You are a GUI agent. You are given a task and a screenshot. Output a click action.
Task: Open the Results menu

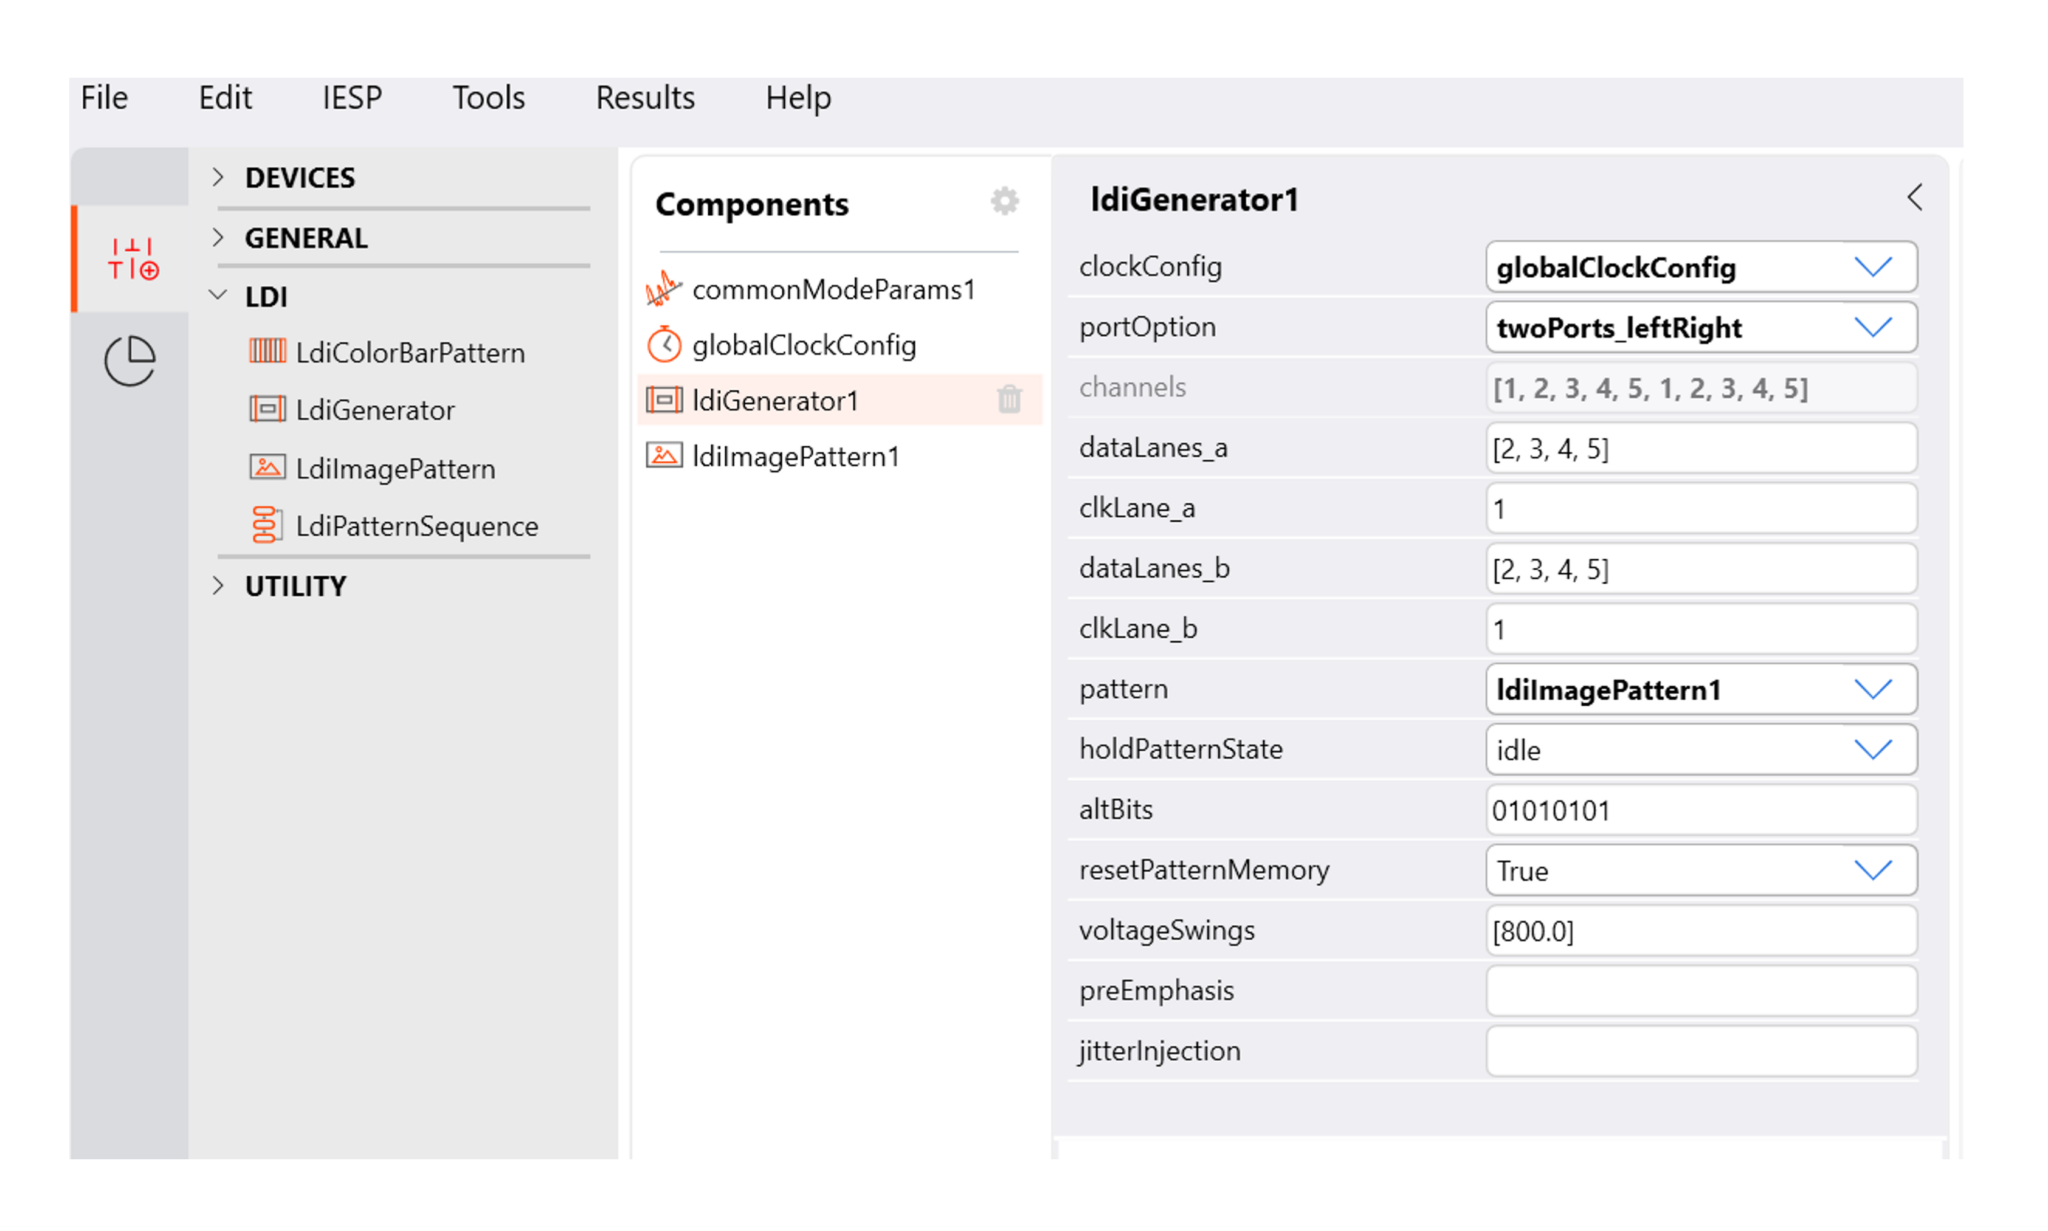(645, 98)
